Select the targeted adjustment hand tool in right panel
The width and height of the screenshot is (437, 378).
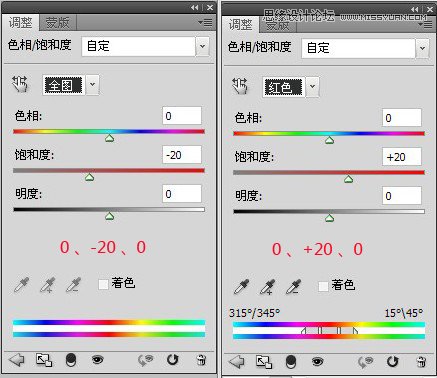point(240,86)
